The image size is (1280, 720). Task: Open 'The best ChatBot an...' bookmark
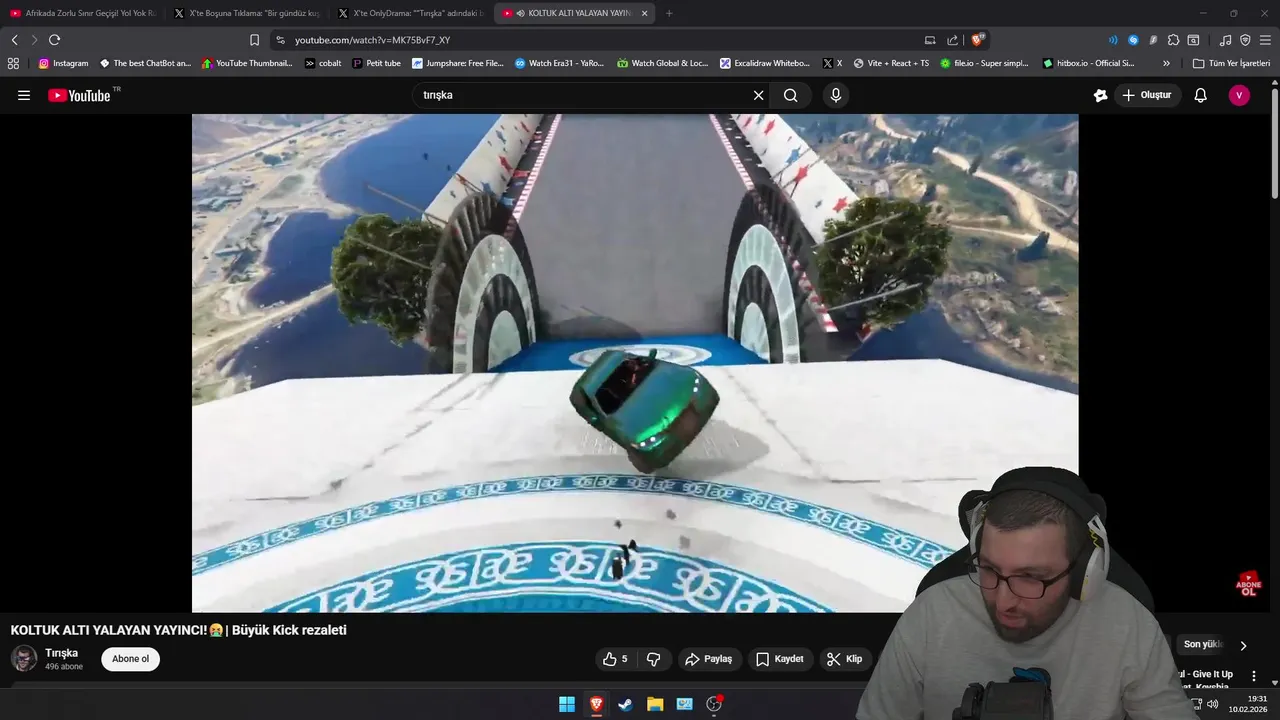pyautogui.click(x=145, y=63)
